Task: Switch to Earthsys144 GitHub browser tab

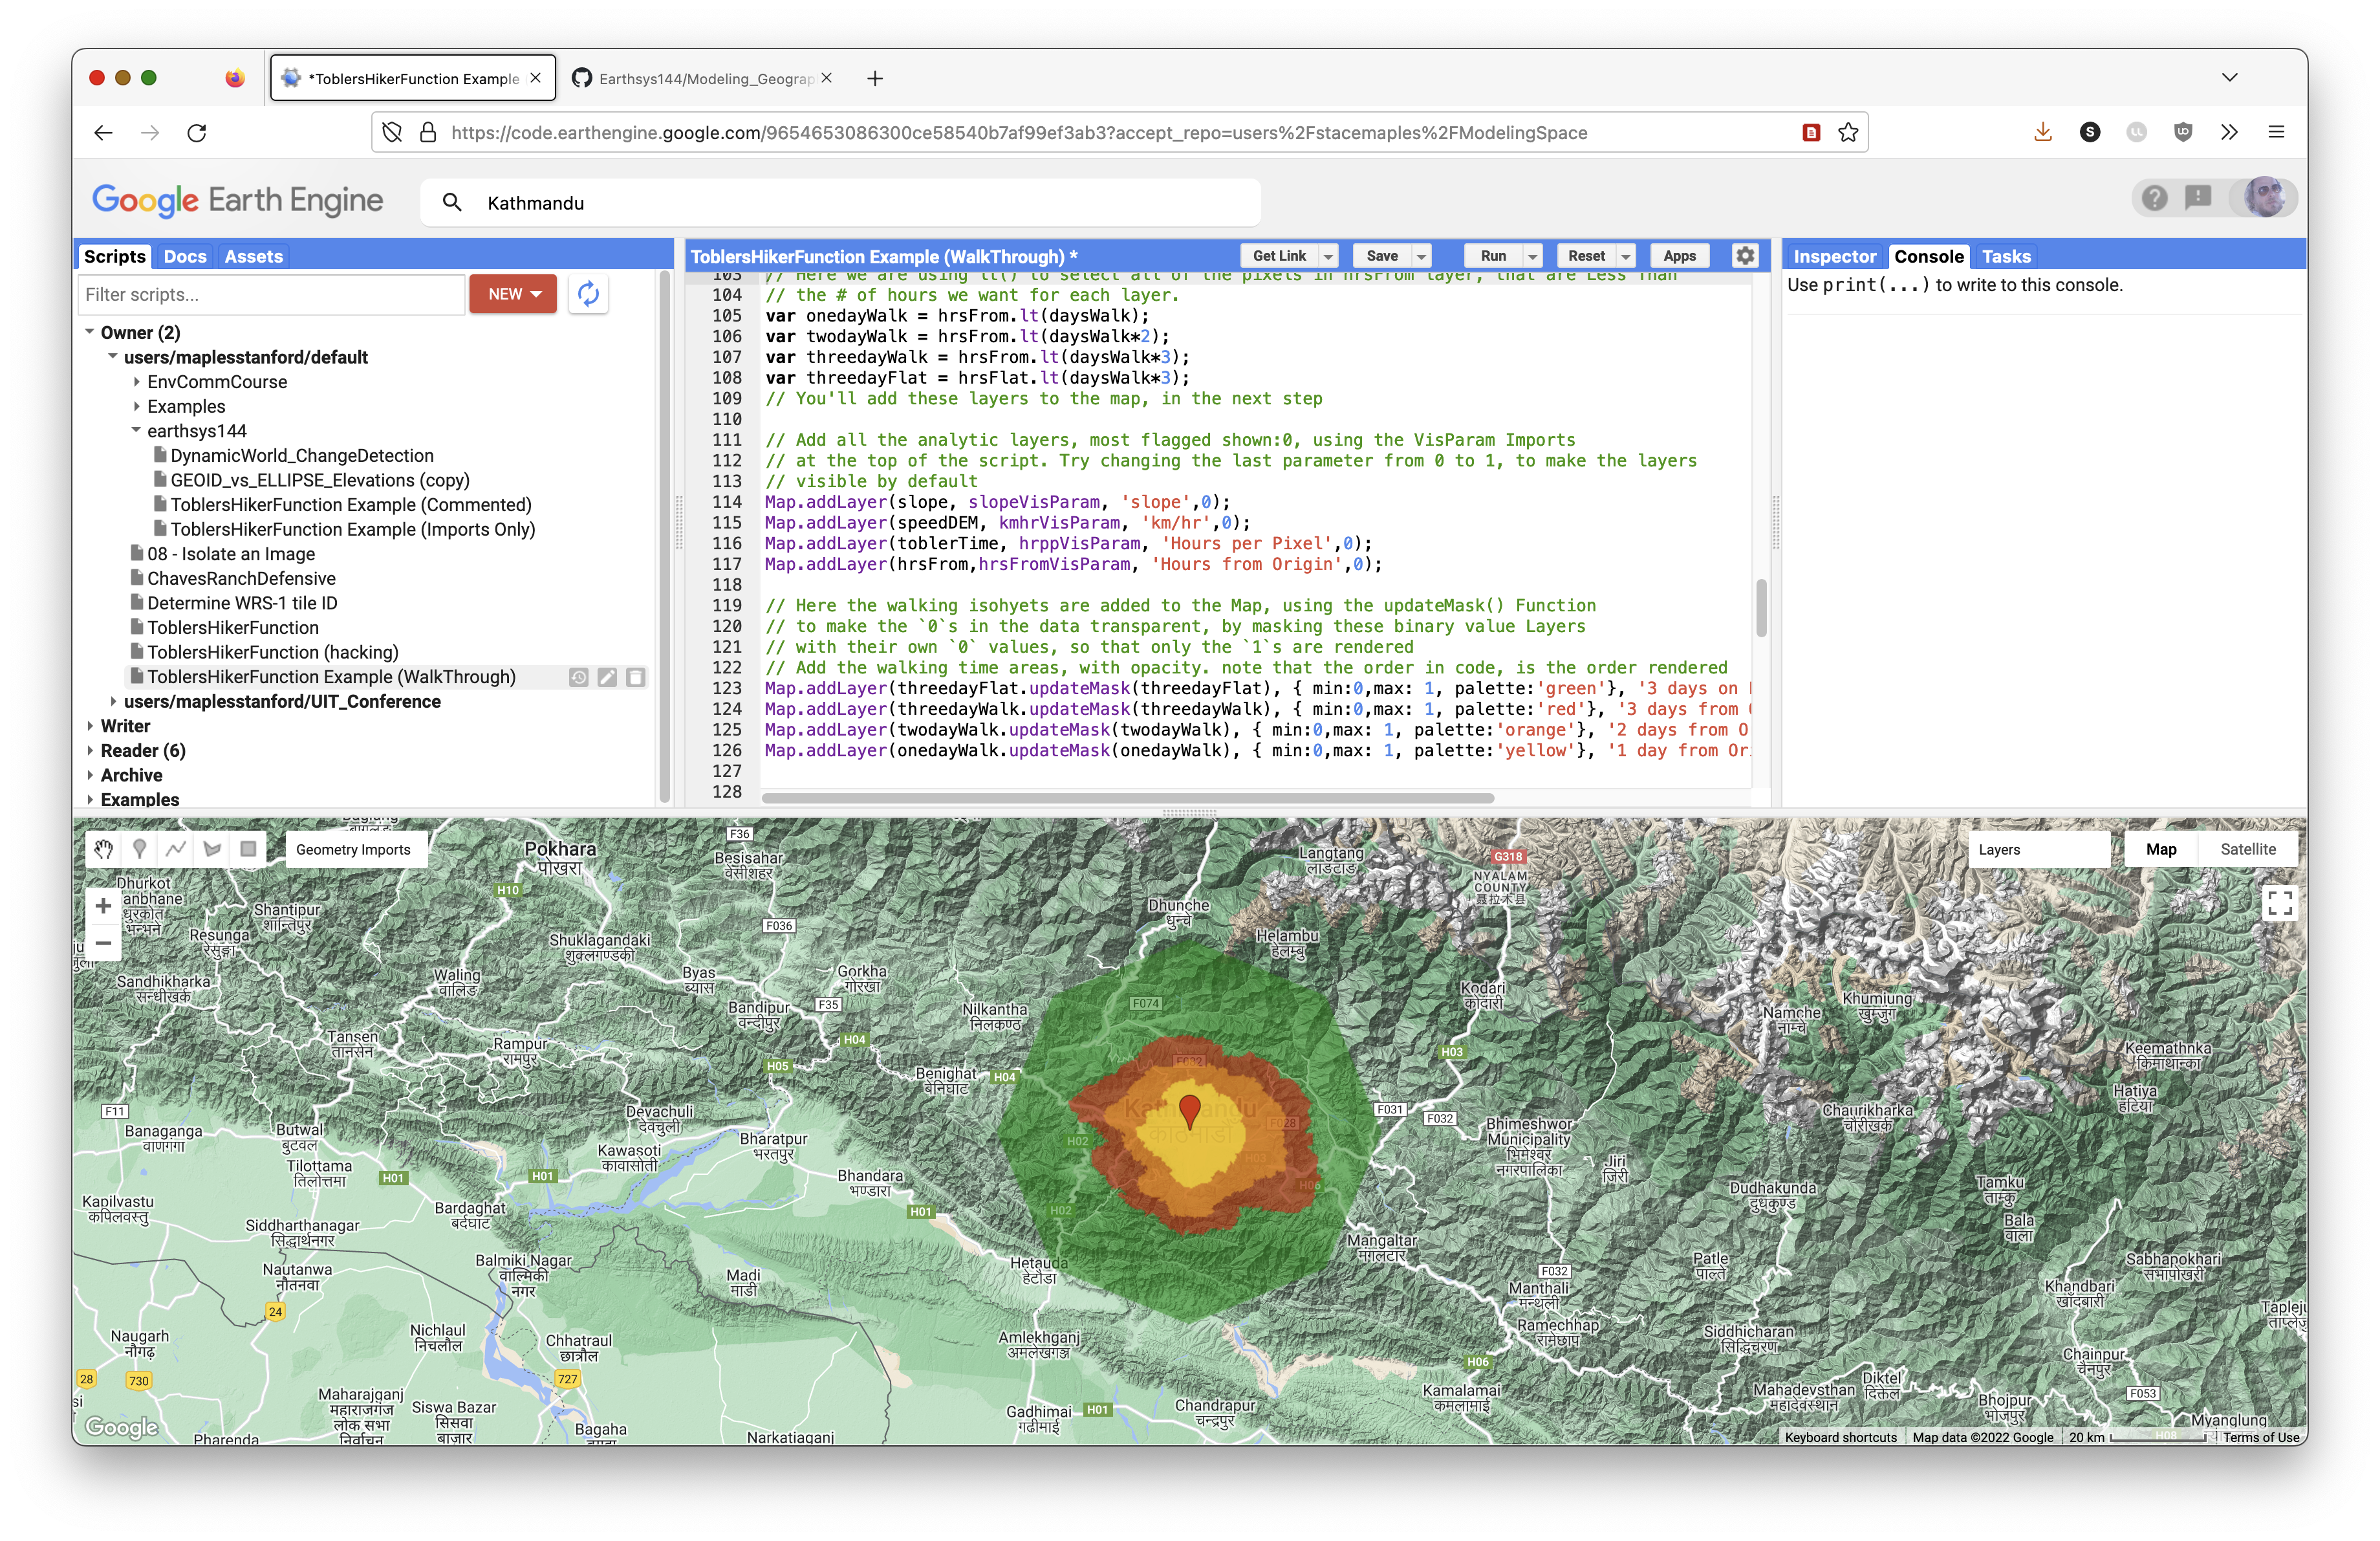Action: point(704,78)
